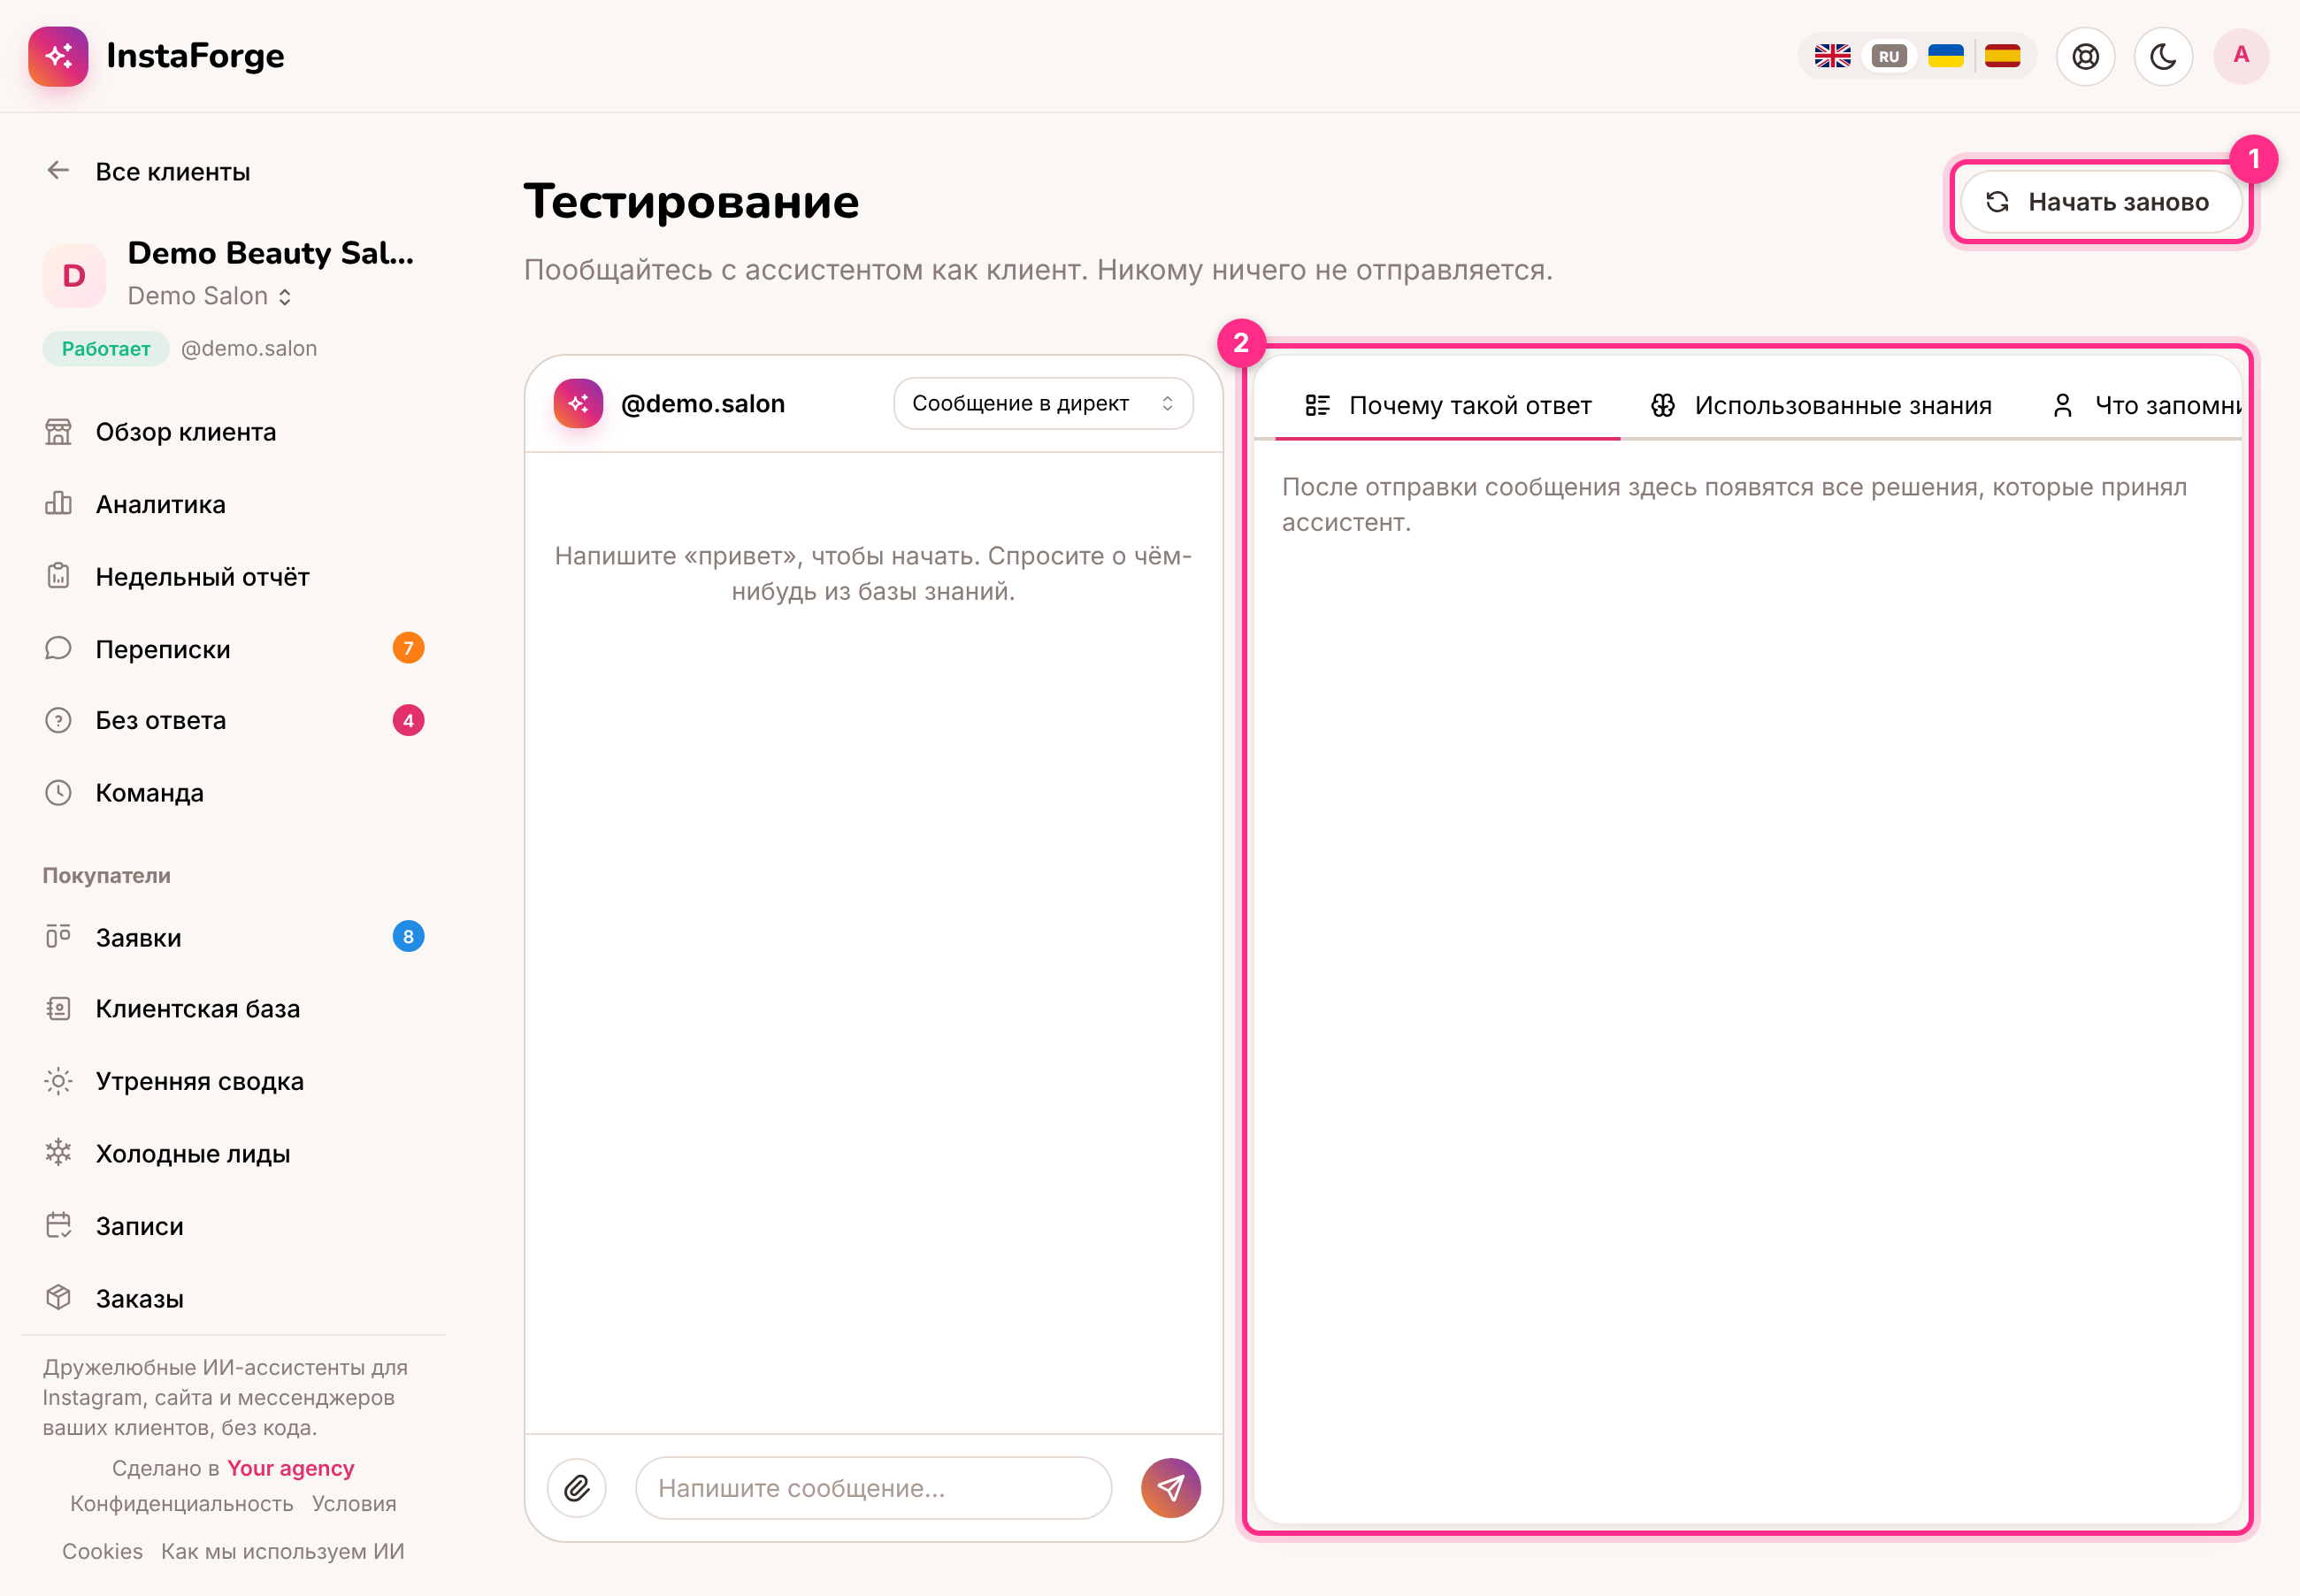Screen dimensions: 2300x1596
Task: Open Заявки in sidebar
Action: (234, 937)
